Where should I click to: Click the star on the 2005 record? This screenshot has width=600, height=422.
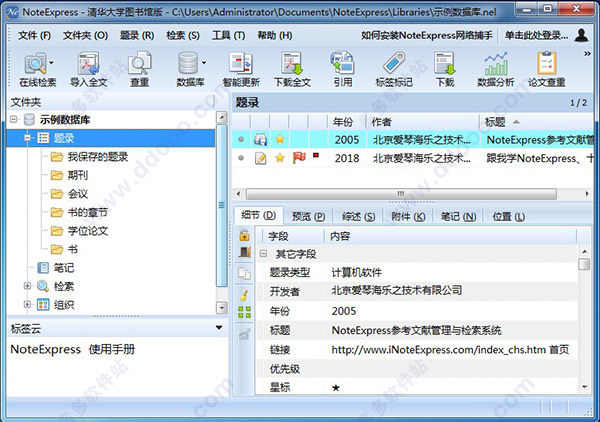(280, 139)
